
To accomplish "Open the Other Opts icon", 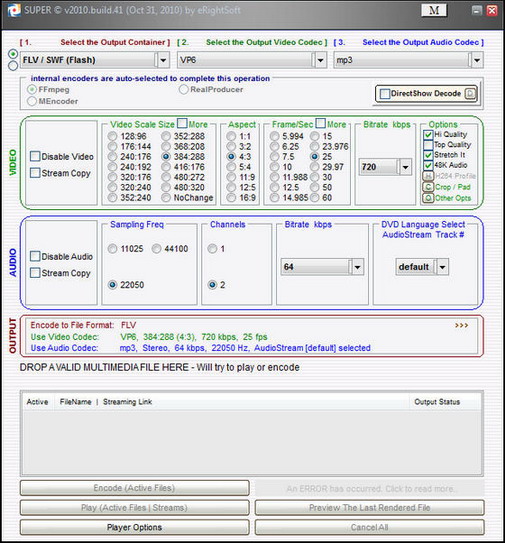I will [x=428, y=198].
